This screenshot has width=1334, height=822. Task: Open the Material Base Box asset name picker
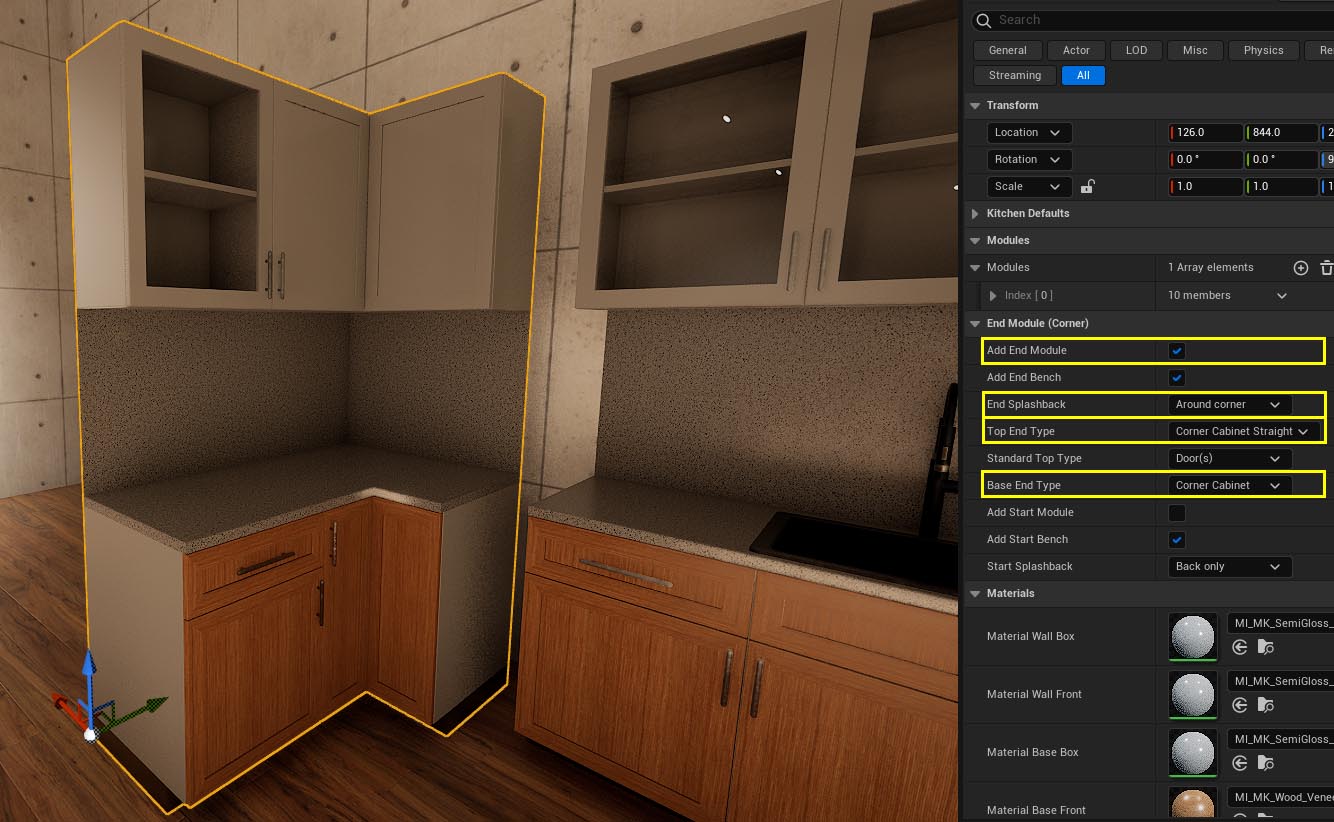point(1281,739)
